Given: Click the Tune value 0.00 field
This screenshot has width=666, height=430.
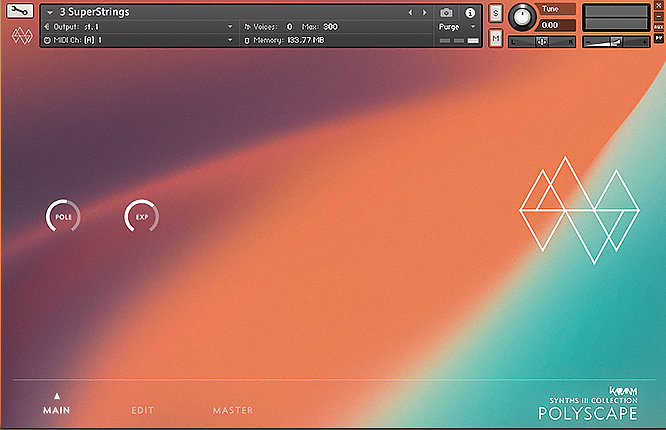Looking at the screenshot, I should pyautogui.click(x=557, y=25).
